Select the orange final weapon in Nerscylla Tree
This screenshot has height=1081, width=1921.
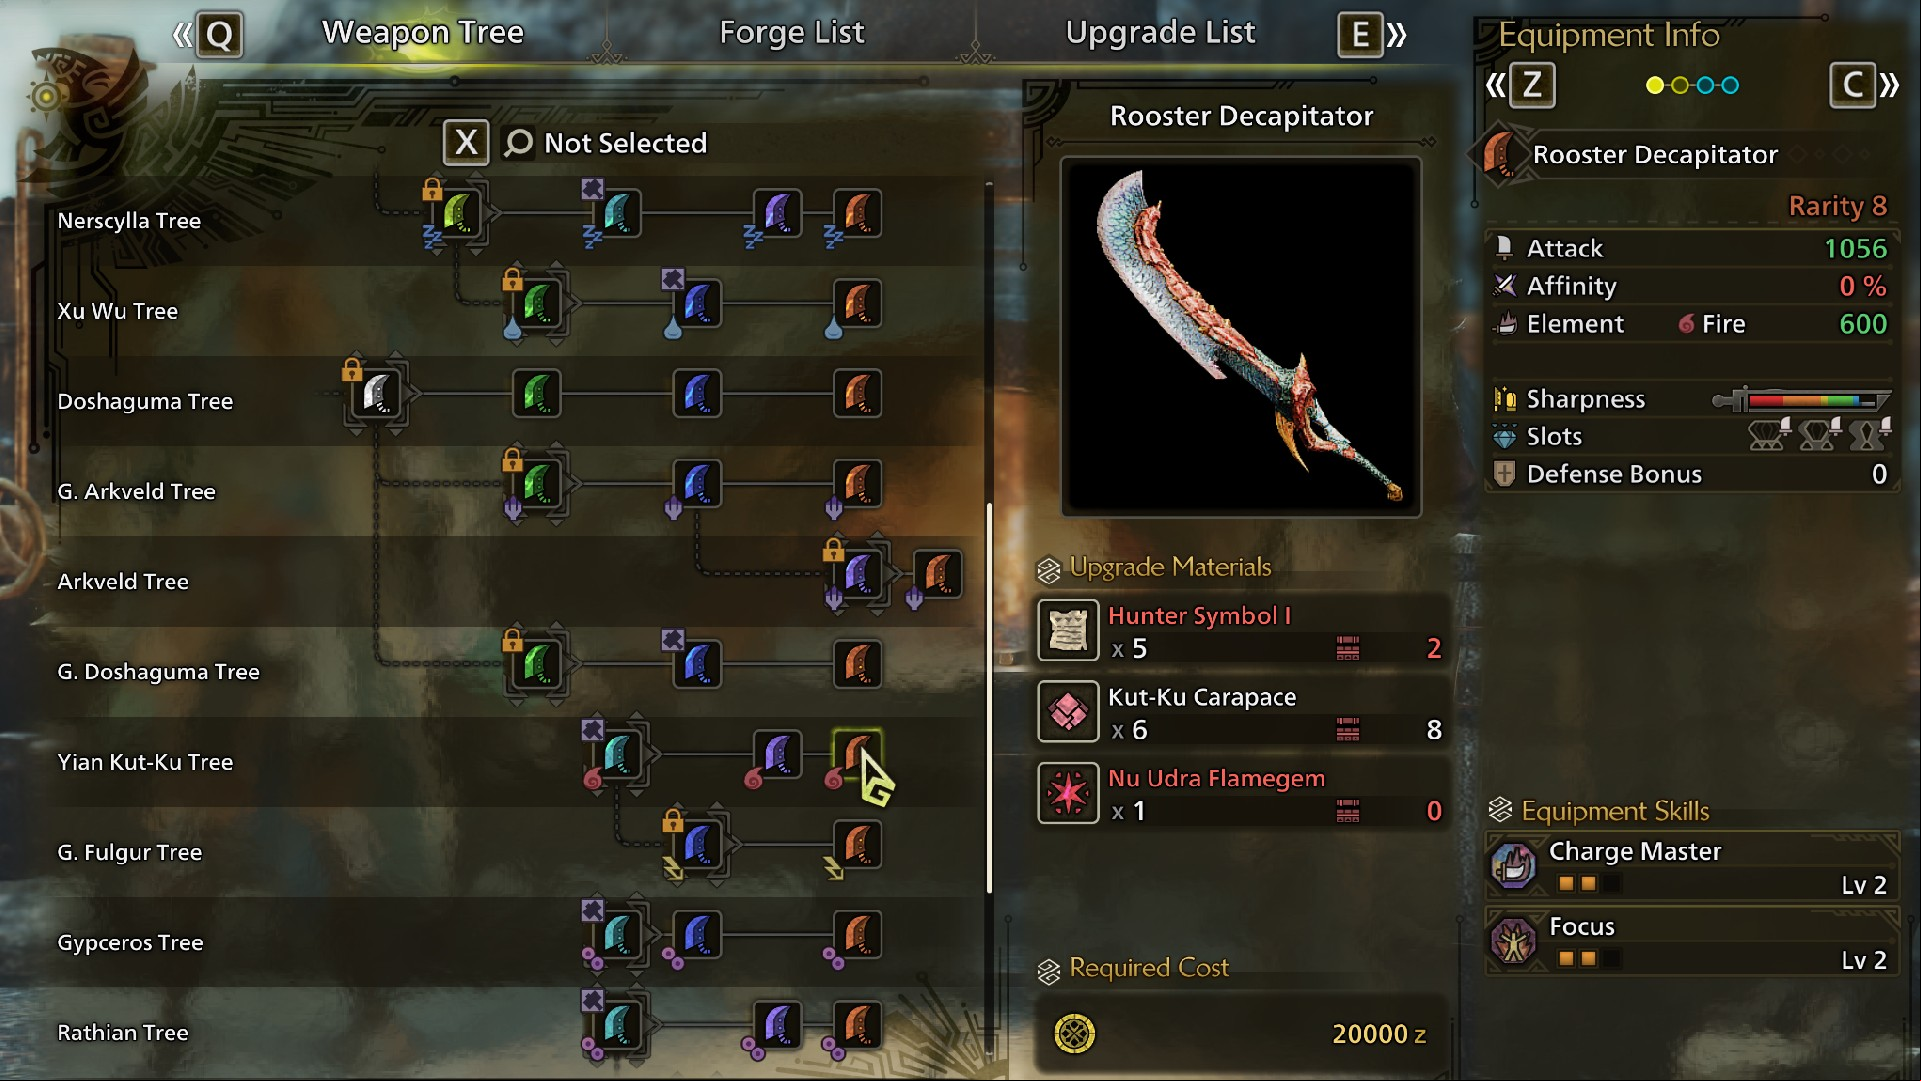coord(858,213)
